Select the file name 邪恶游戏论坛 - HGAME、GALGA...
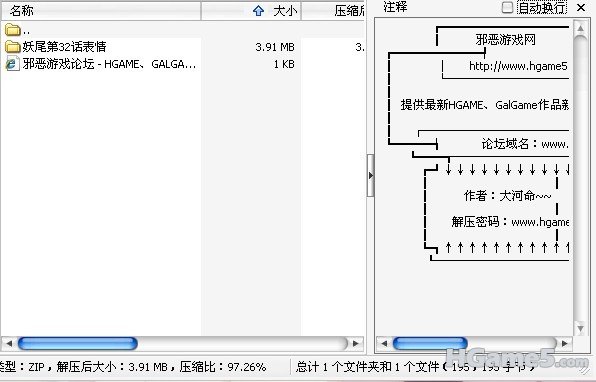Viewport: 596px width, 382px height. point(109,64)
